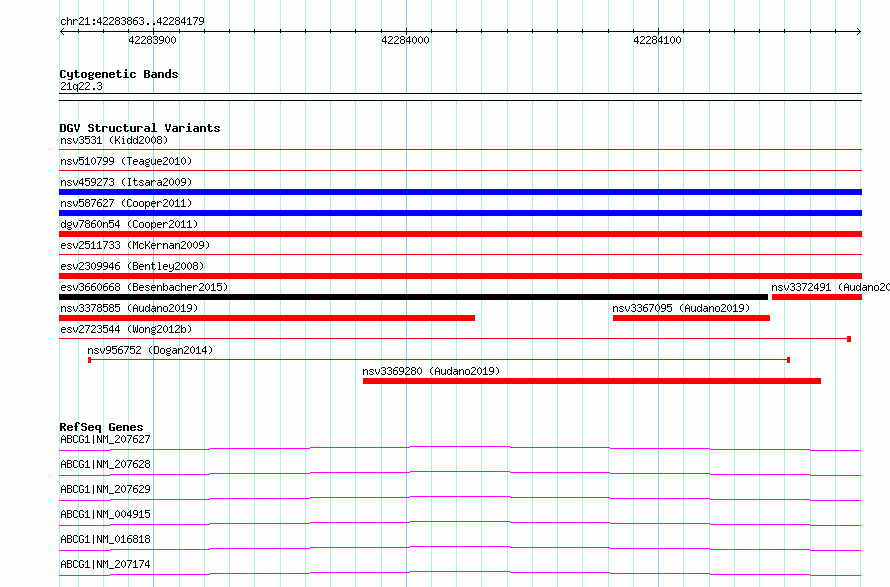Click the ABCG1|NM_207627 gene label
The width and height of the screenshot is (890, 587).
pos(106,439)
